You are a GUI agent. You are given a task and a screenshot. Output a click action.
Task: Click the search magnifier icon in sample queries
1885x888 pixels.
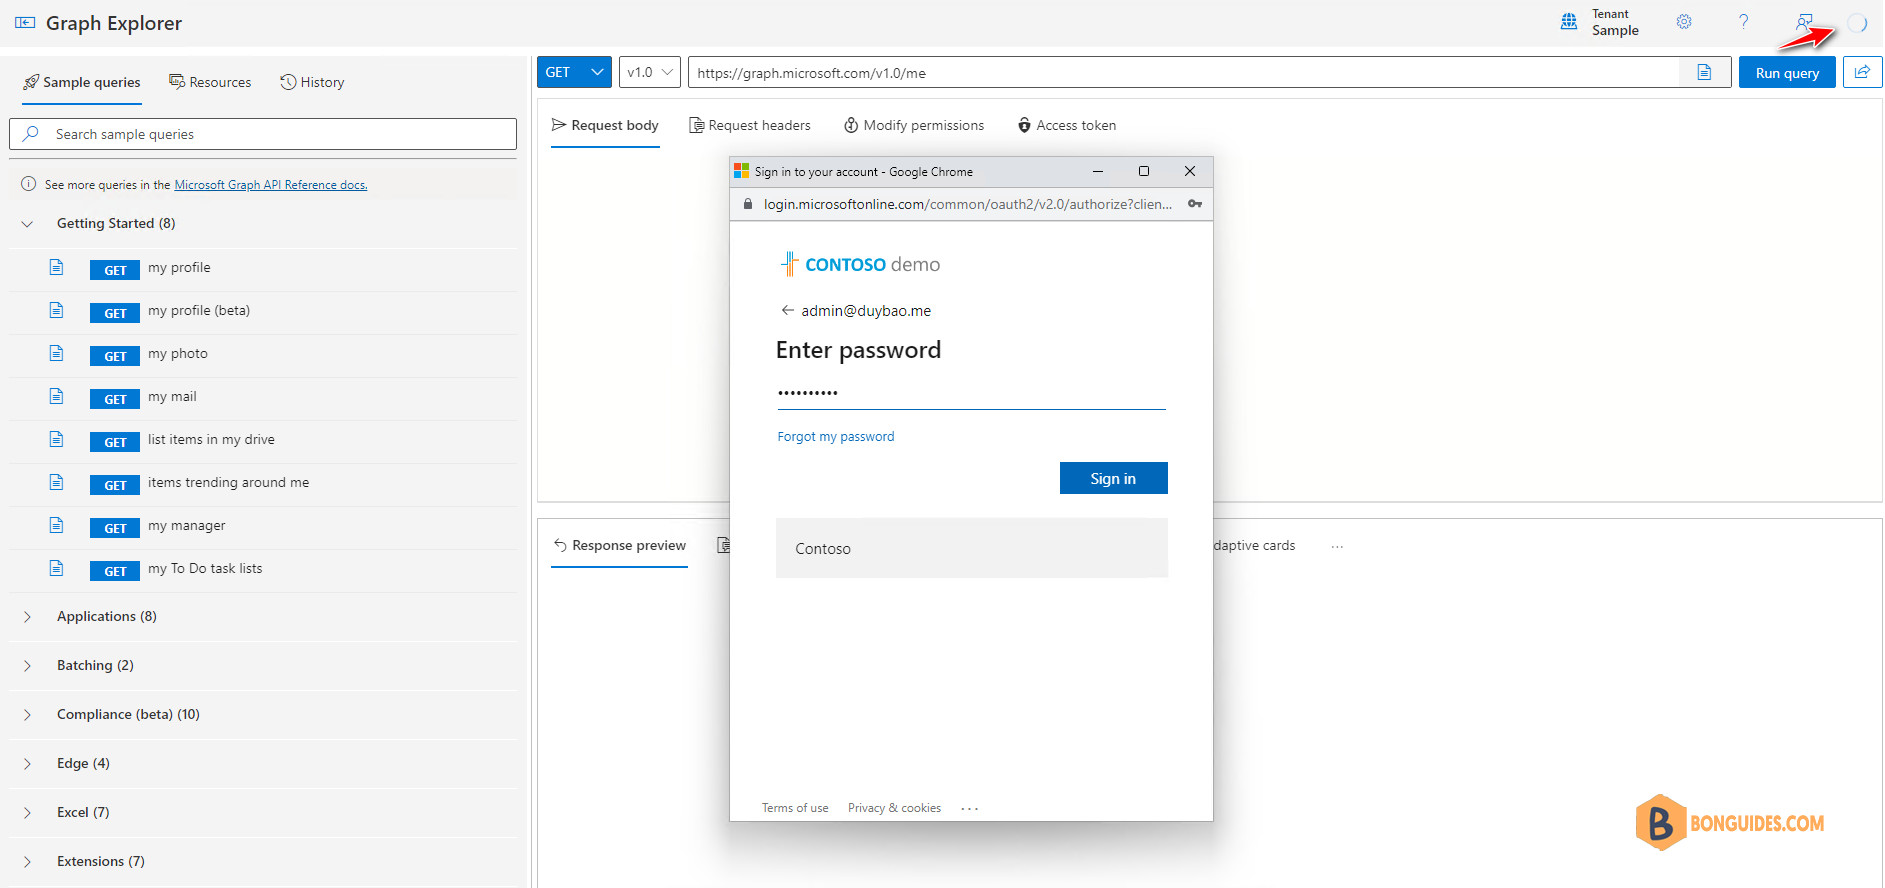31,133
